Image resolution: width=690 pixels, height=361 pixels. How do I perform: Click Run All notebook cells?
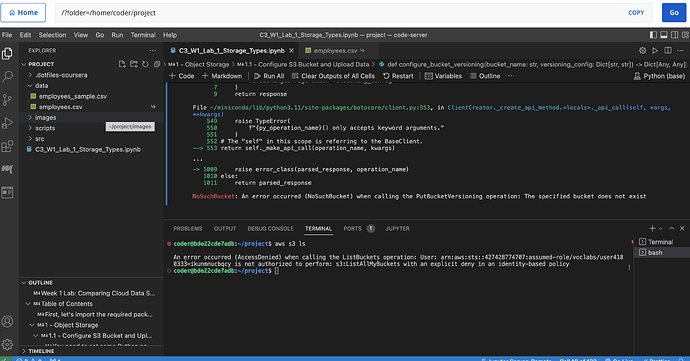pos(269,76)
